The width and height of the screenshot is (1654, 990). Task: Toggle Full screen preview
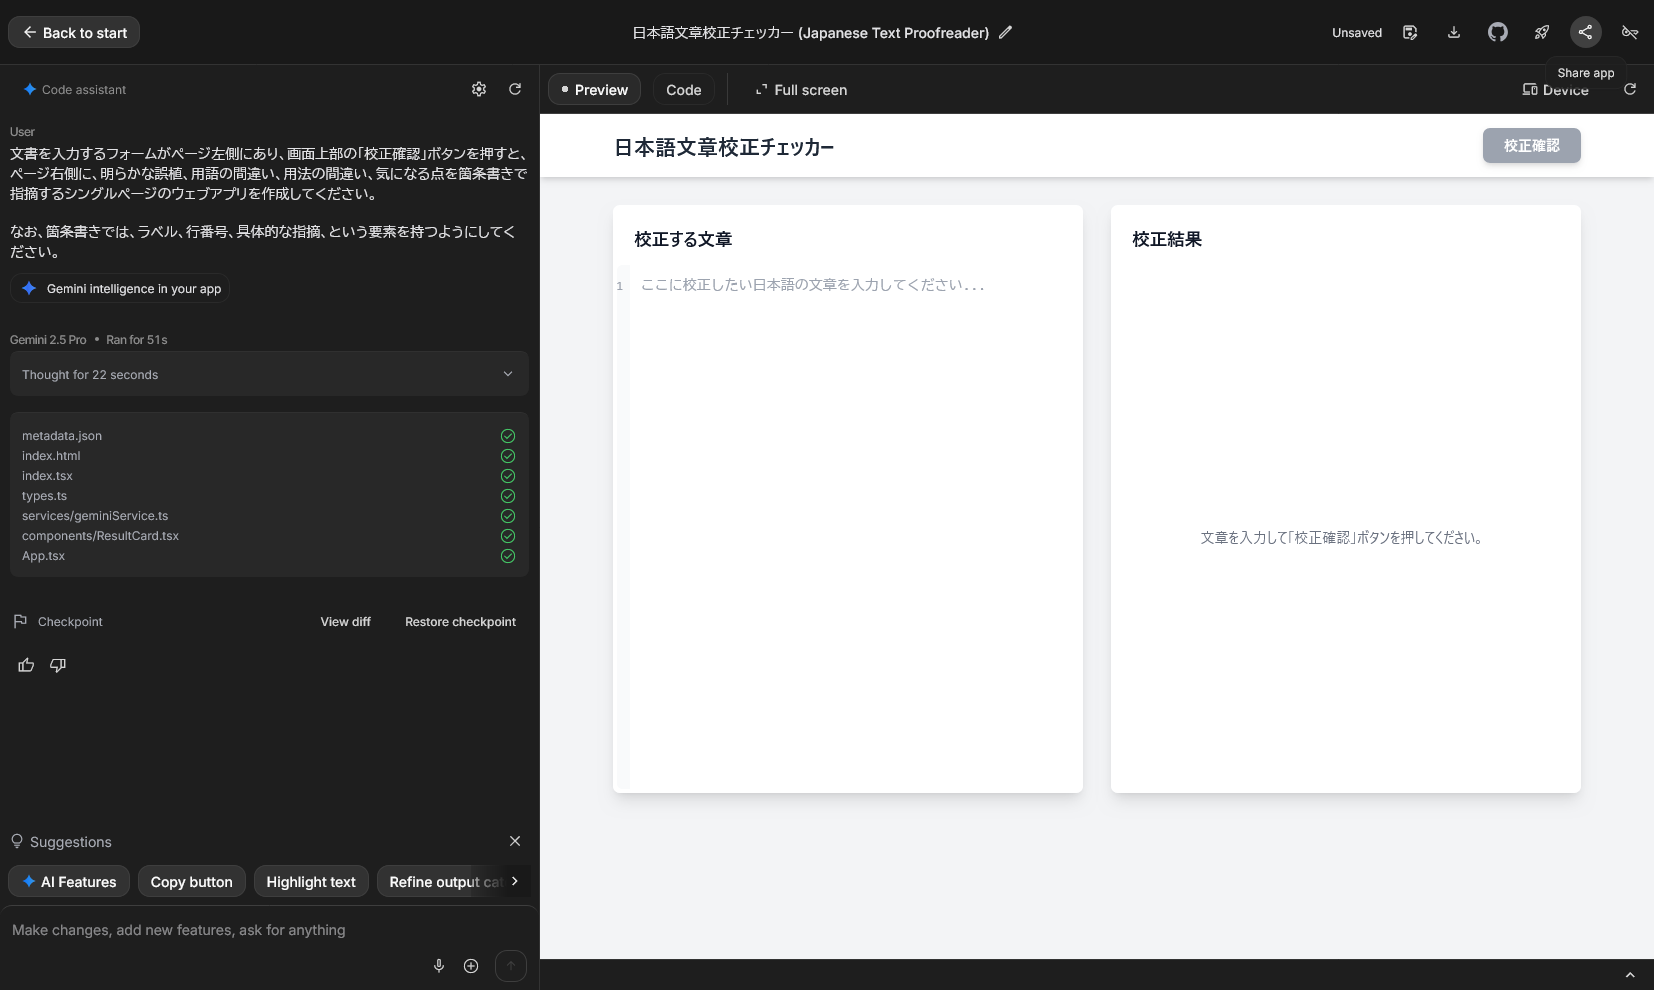801,90
